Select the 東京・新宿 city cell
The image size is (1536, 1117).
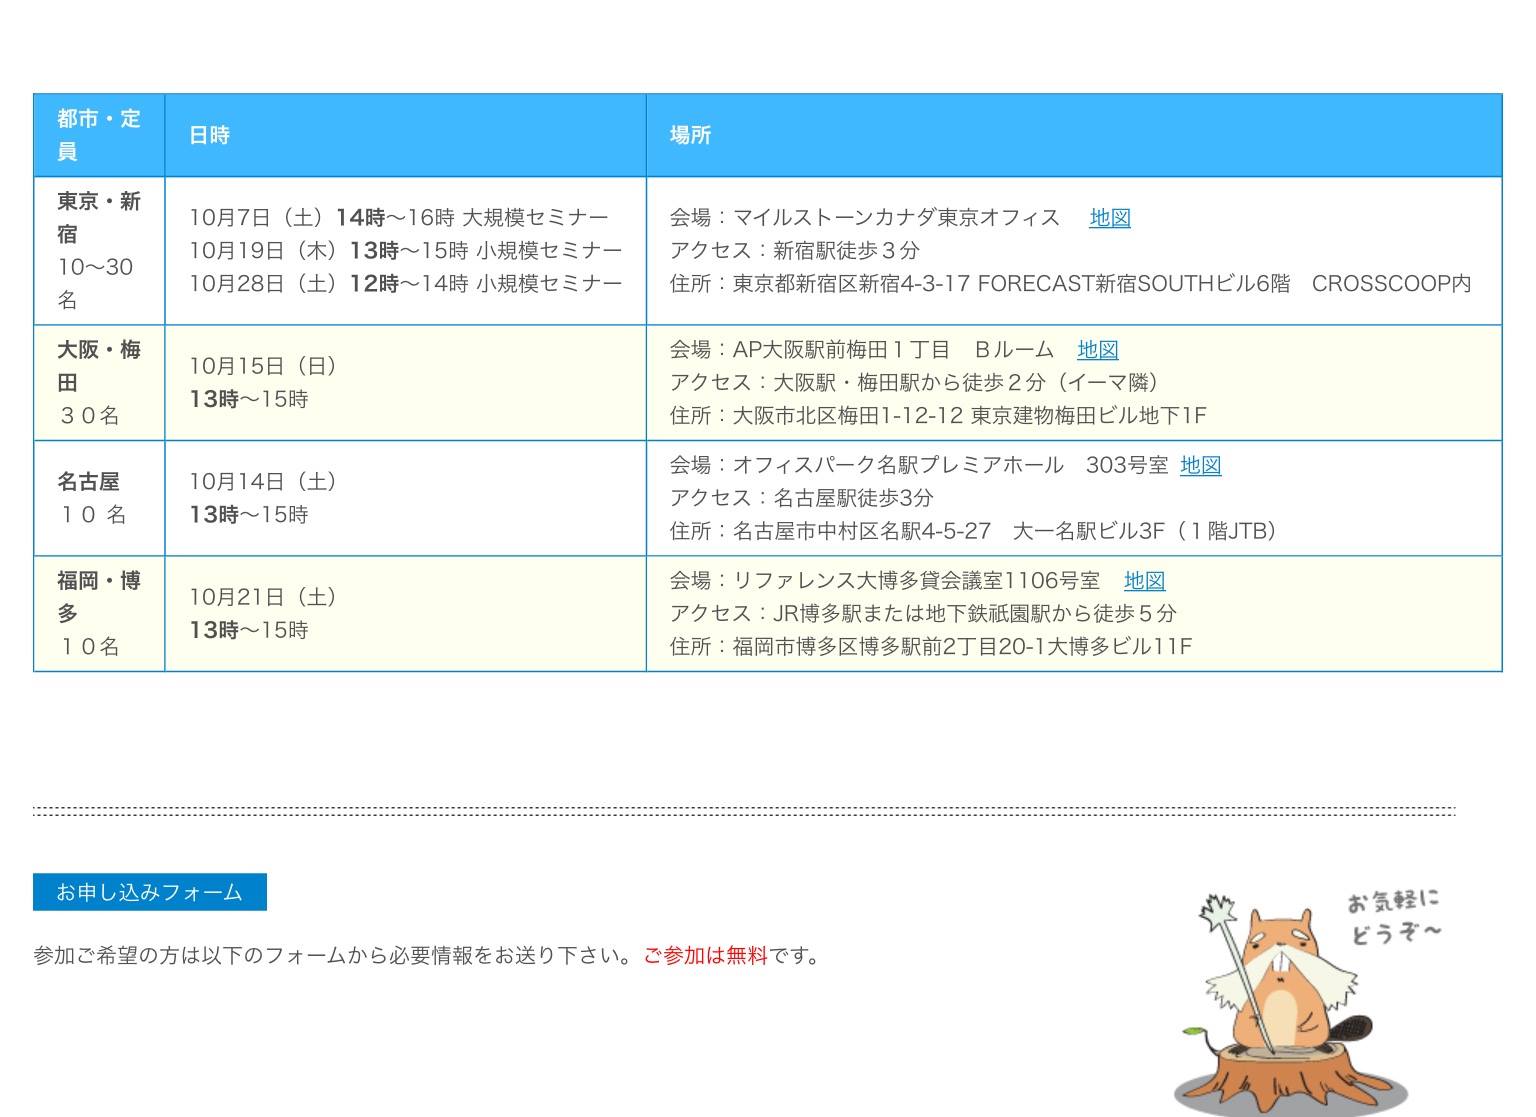pyautogui.click(x=98, y=250)
